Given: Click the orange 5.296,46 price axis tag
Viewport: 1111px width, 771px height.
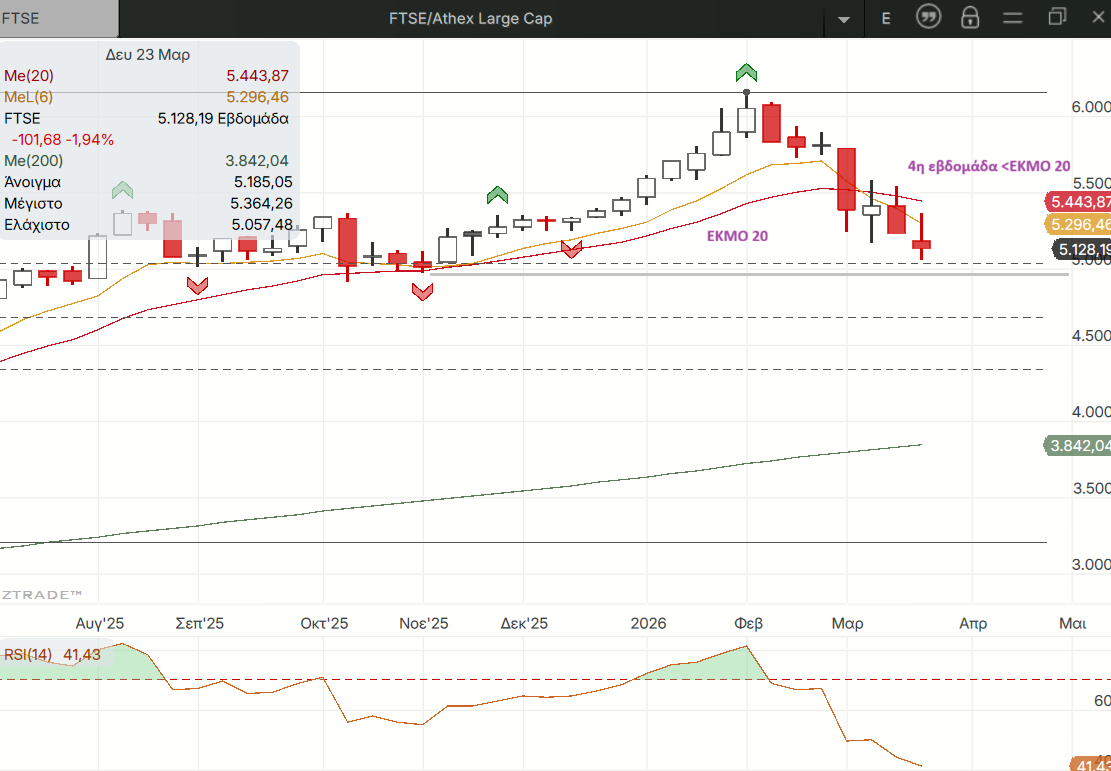Looking at the screenshot, I should (x=1078, y=224).
